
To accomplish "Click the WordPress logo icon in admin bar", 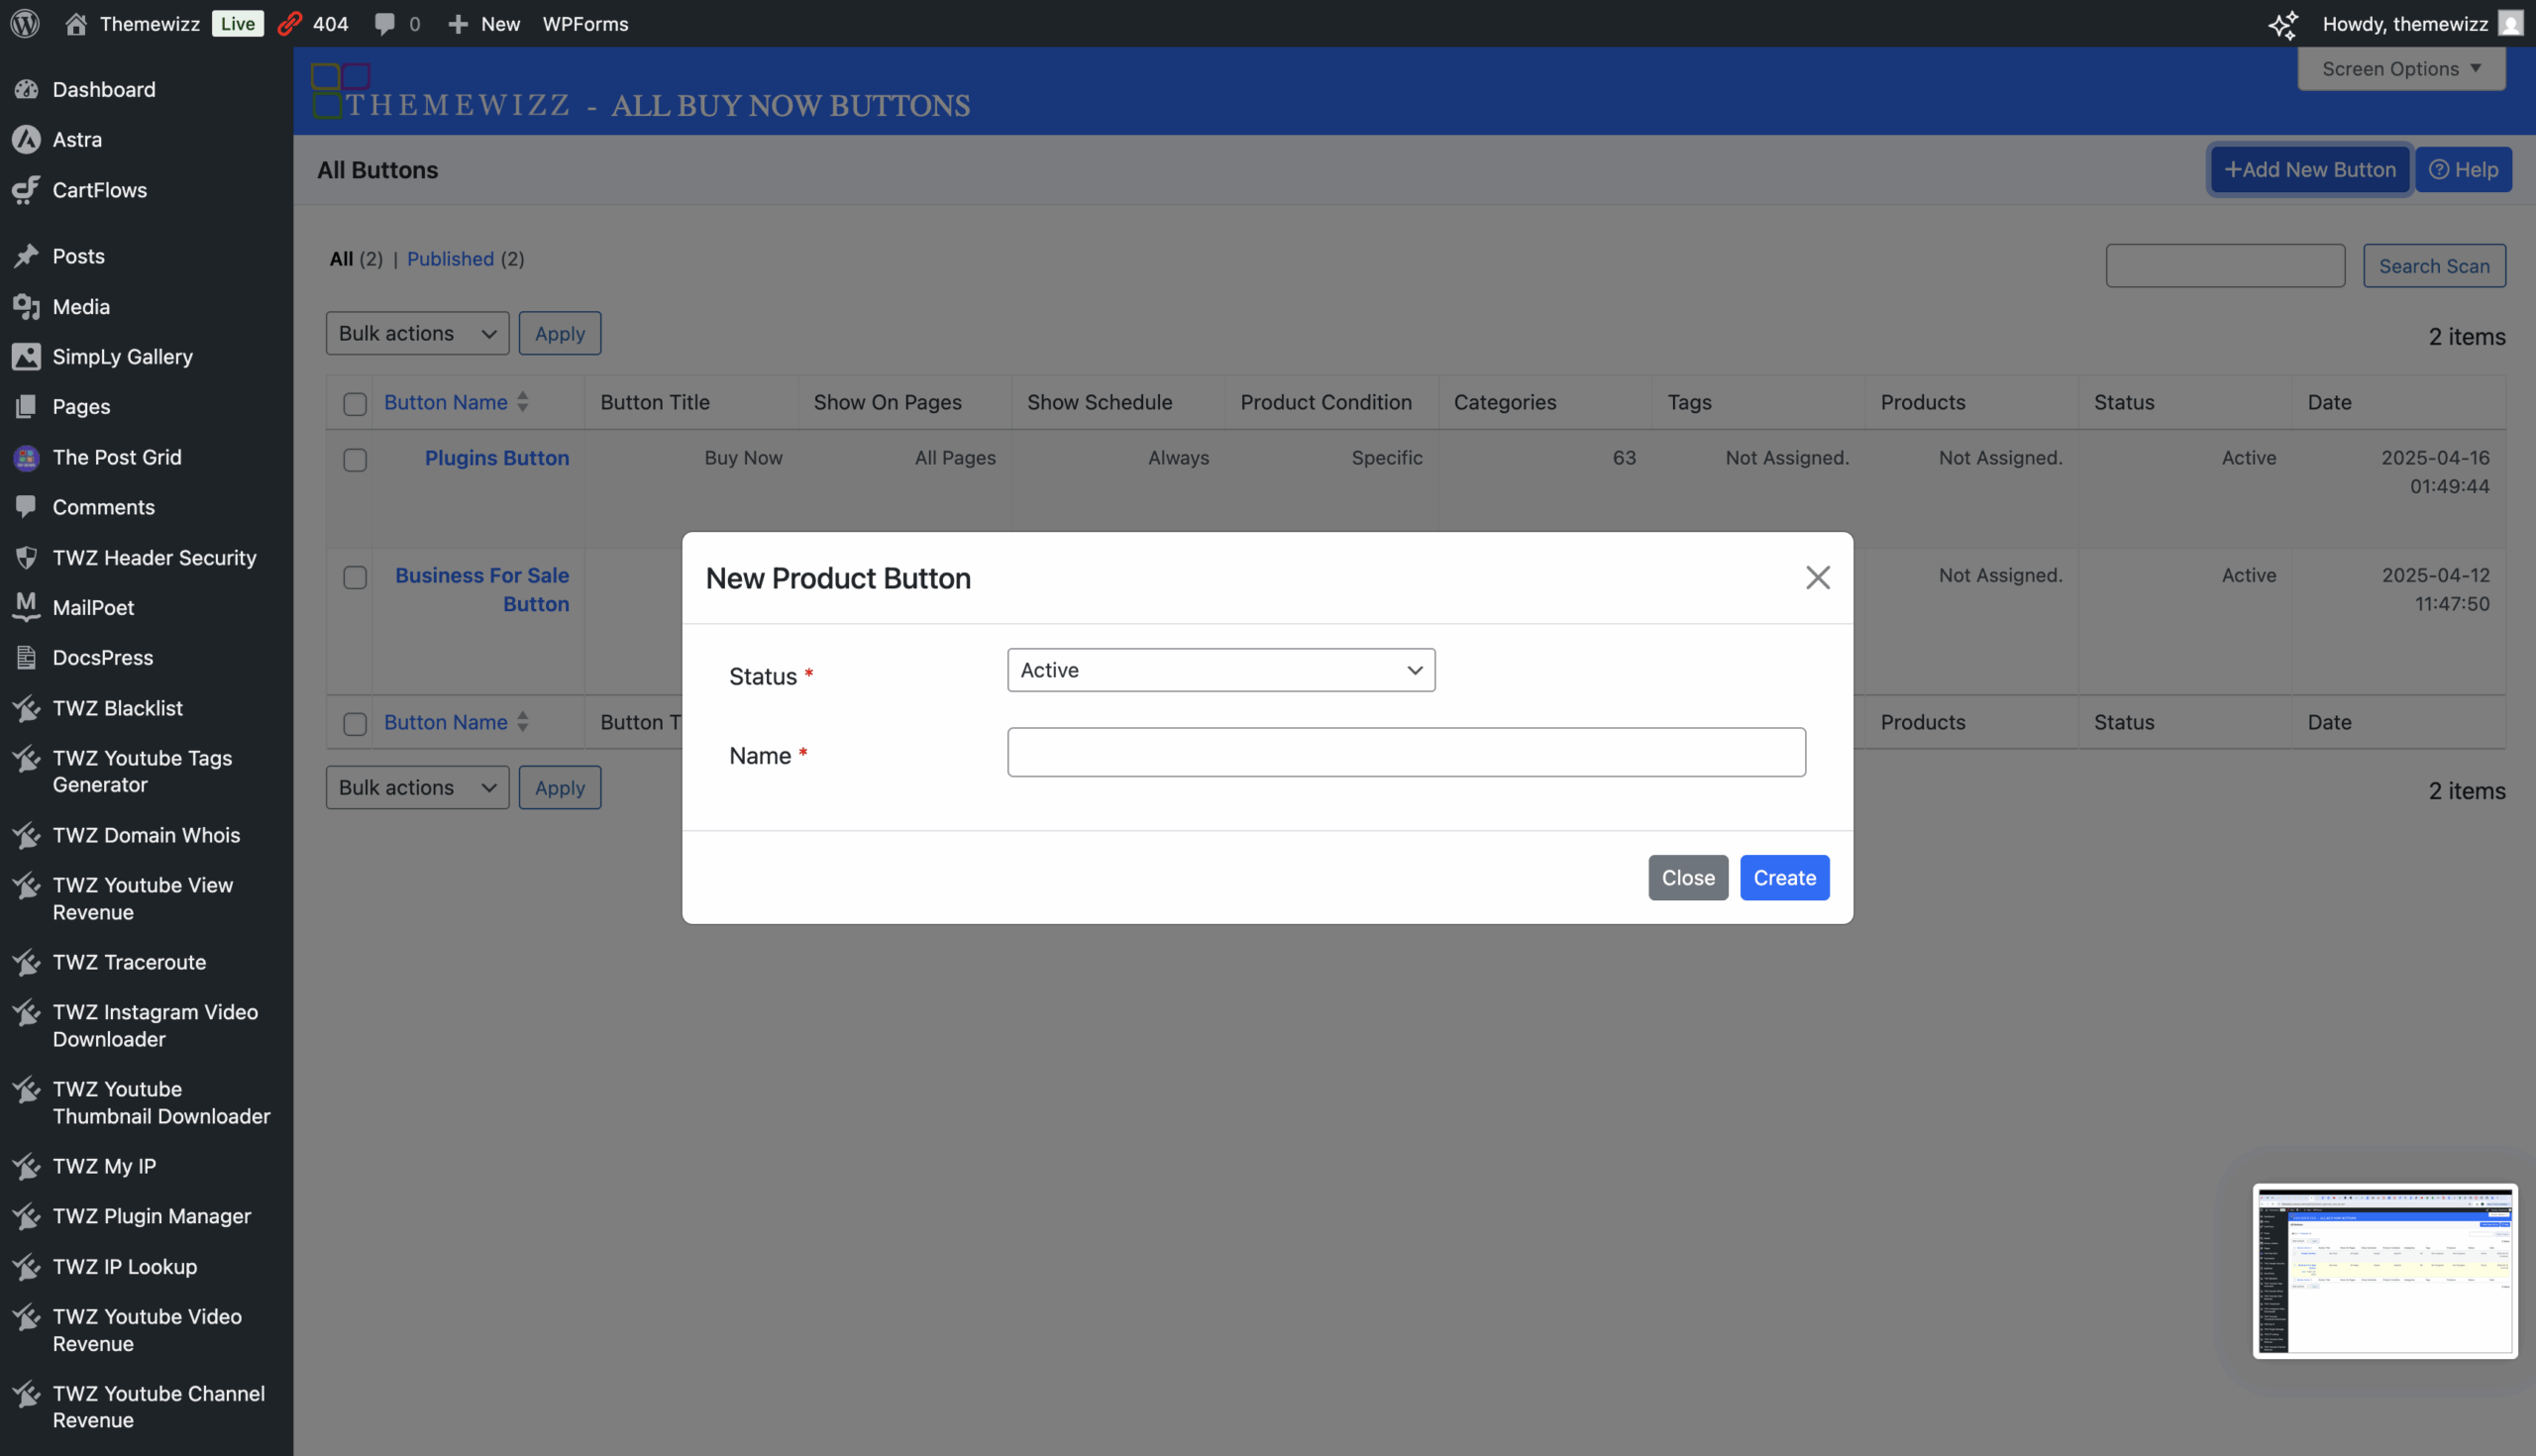I will pyautogui.click(x=25, y=23).
